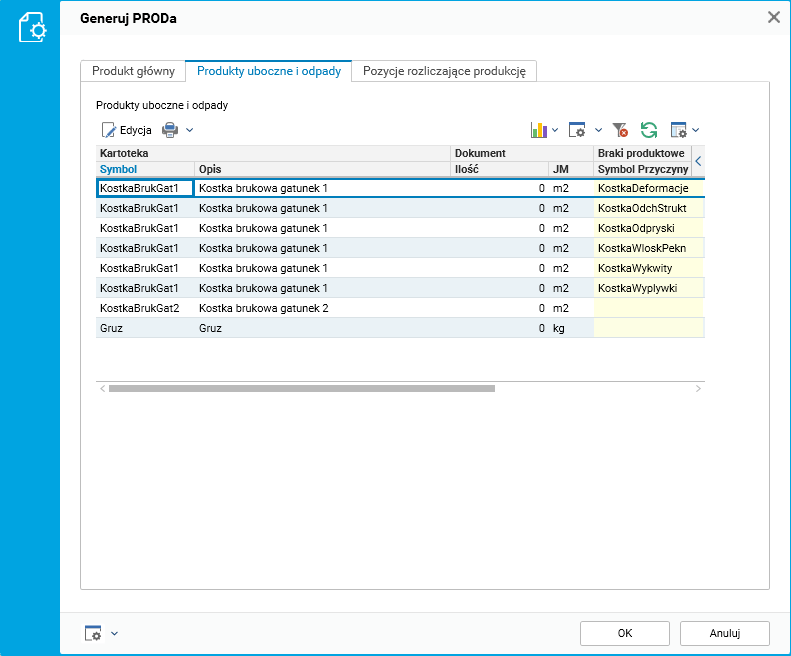Collapse the side panel with the blue chevron
This screenshot has height=656, width=791.
(x=698, y=160)
